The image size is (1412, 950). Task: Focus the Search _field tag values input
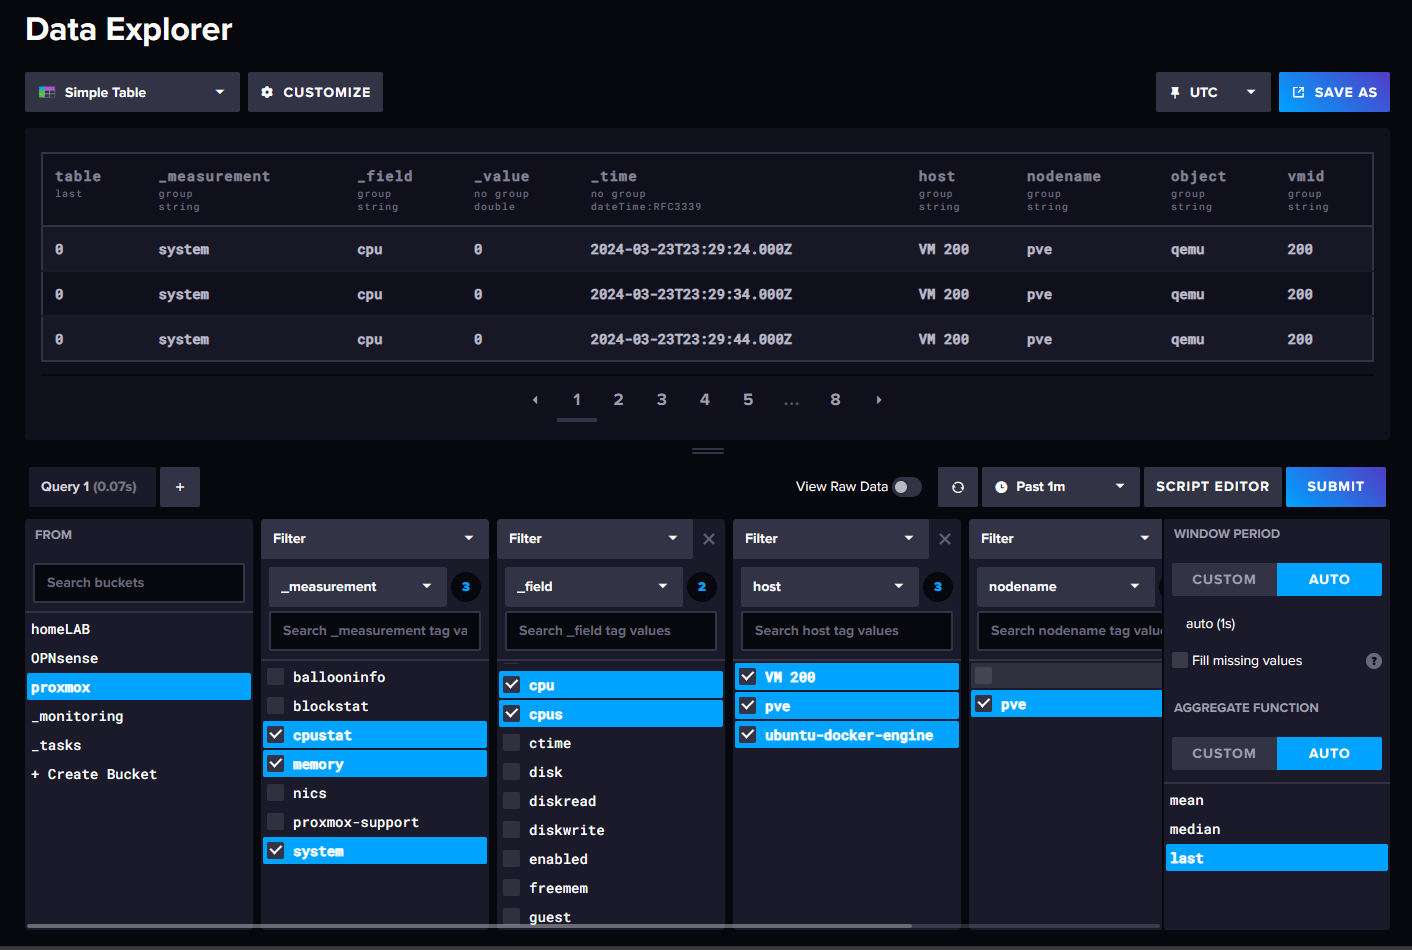(611, 631)
